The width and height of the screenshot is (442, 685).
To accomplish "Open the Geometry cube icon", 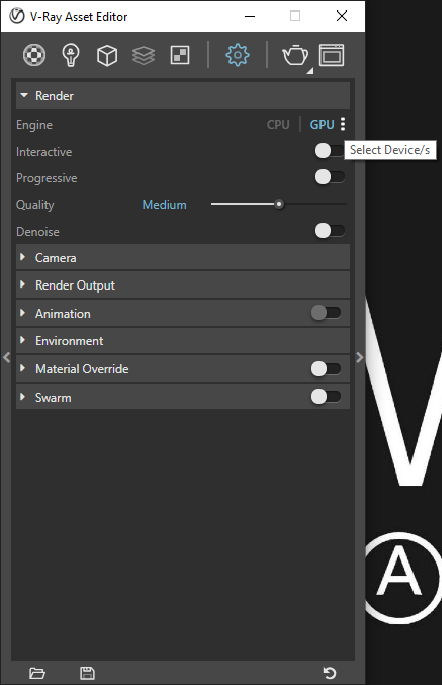I will [107, 55].
